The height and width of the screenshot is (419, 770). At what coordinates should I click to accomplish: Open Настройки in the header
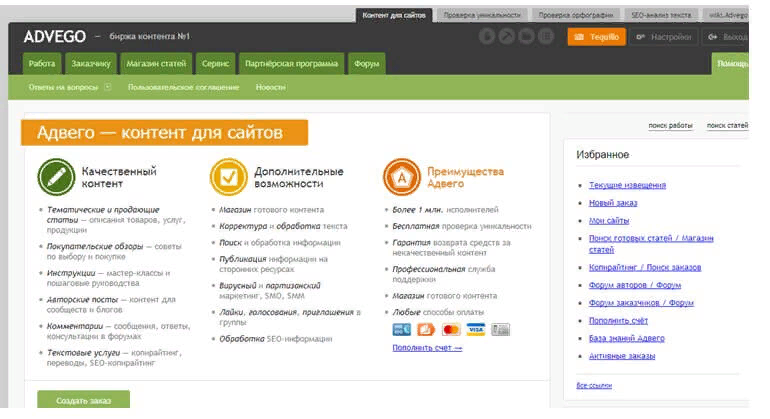[664, 37]
